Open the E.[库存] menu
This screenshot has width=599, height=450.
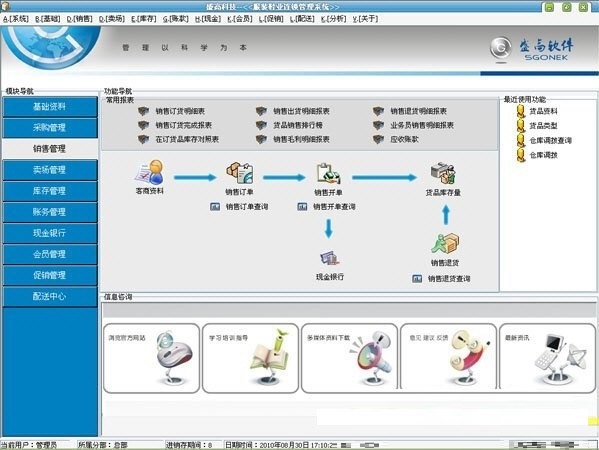click(144, 19)
